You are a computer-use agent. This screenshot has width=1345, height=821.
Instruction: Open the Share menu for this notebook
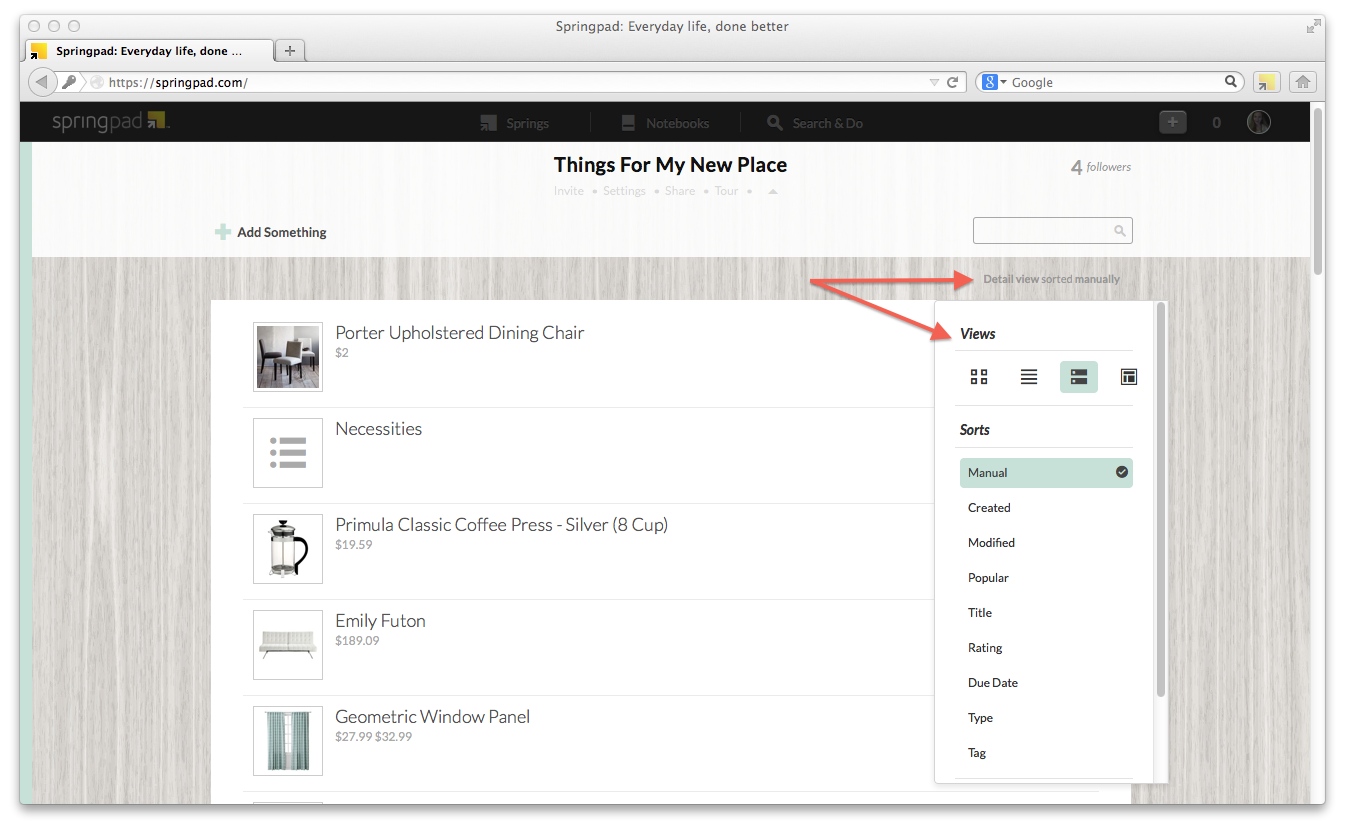(x=679, y=190)
